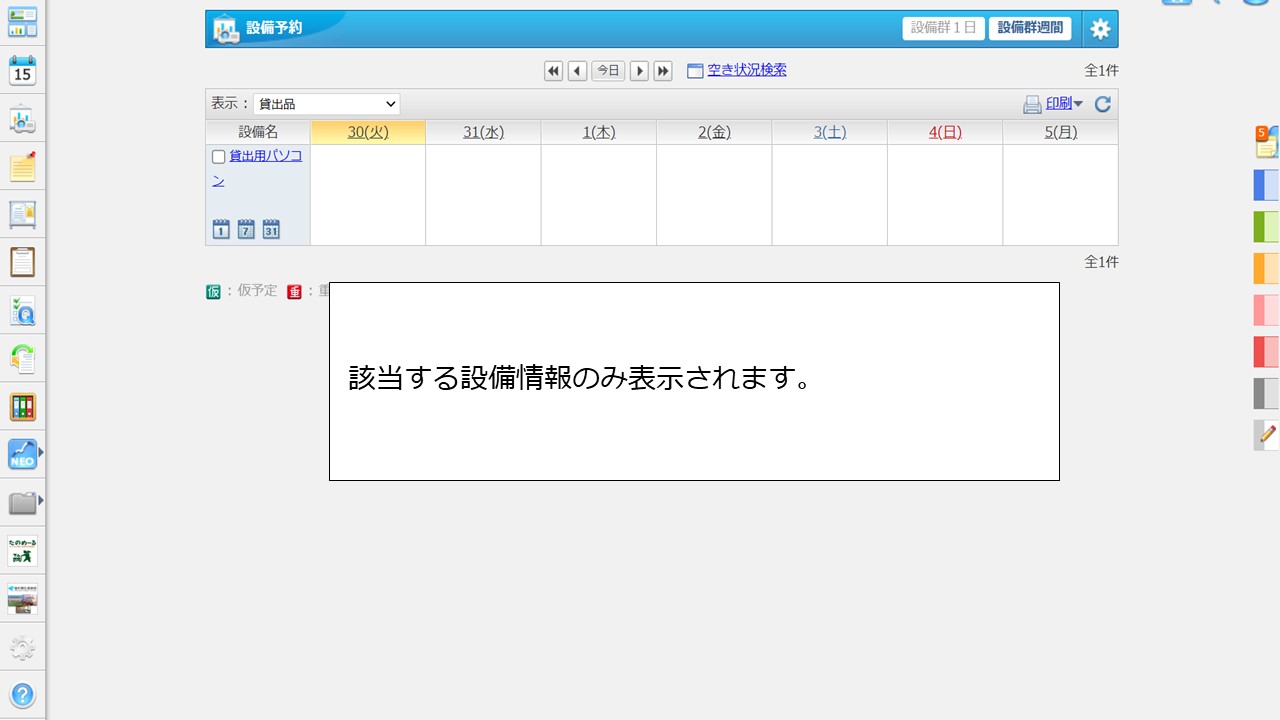The image size is (1280, 720).
Task: Jump forward with the double-right arrow
Action: (x=663, y=71)
